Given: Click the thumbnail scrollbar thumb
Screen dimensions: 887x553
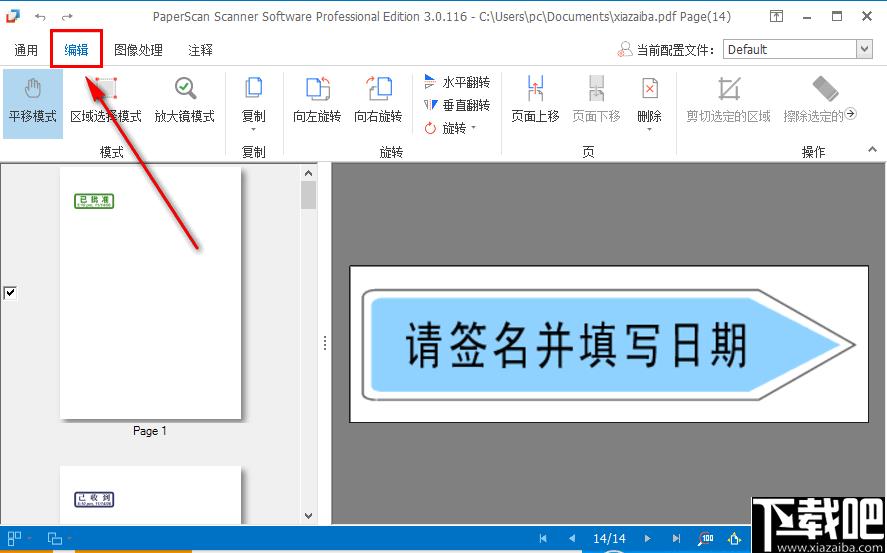Looking at the screenshot, I should coord(308,195).
